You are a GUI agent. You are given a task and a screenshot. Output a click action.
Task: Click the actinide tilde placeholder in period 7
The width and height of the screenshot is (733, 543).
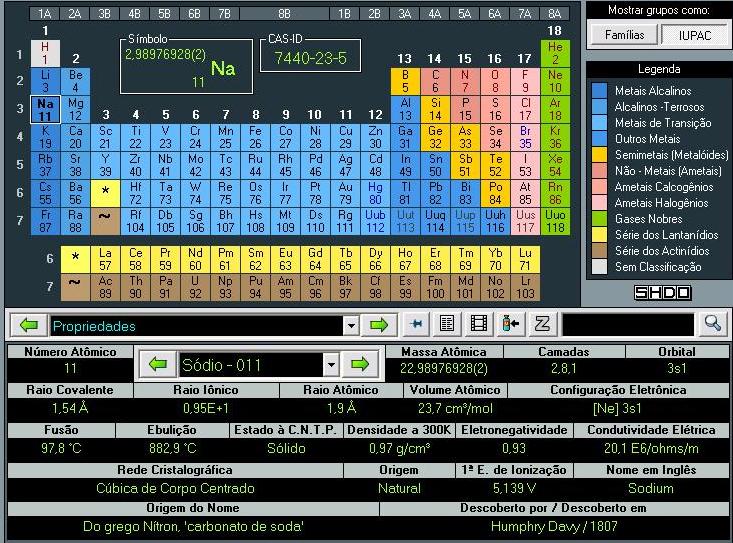click(105, 221)
